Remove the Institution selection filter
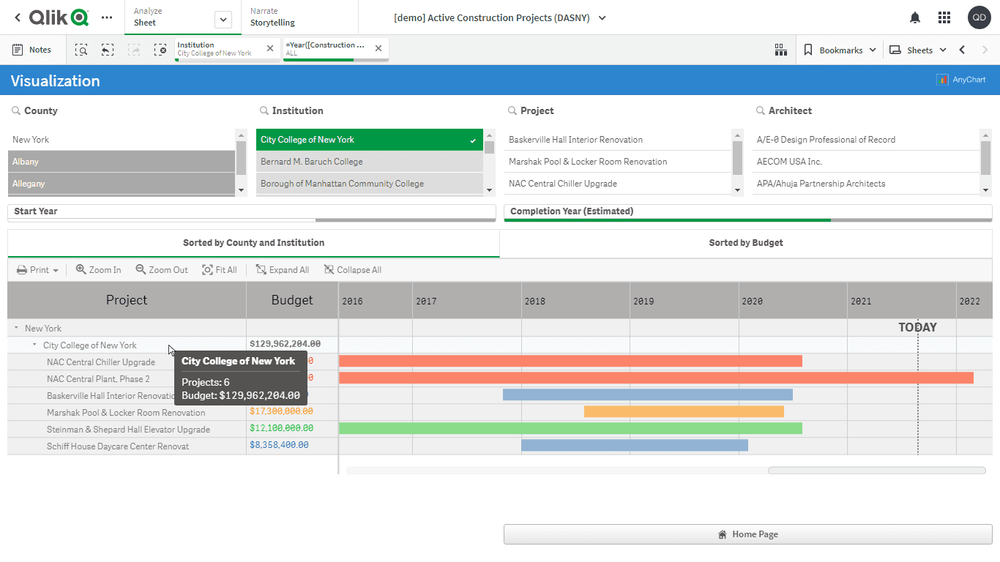 tap(270, 48)
